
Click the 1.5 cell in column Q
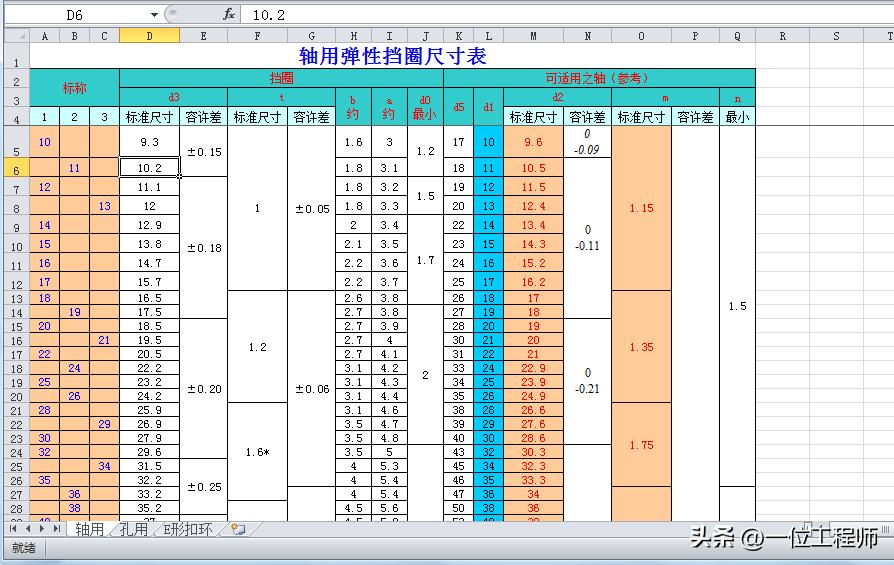[x=737, y=306]
